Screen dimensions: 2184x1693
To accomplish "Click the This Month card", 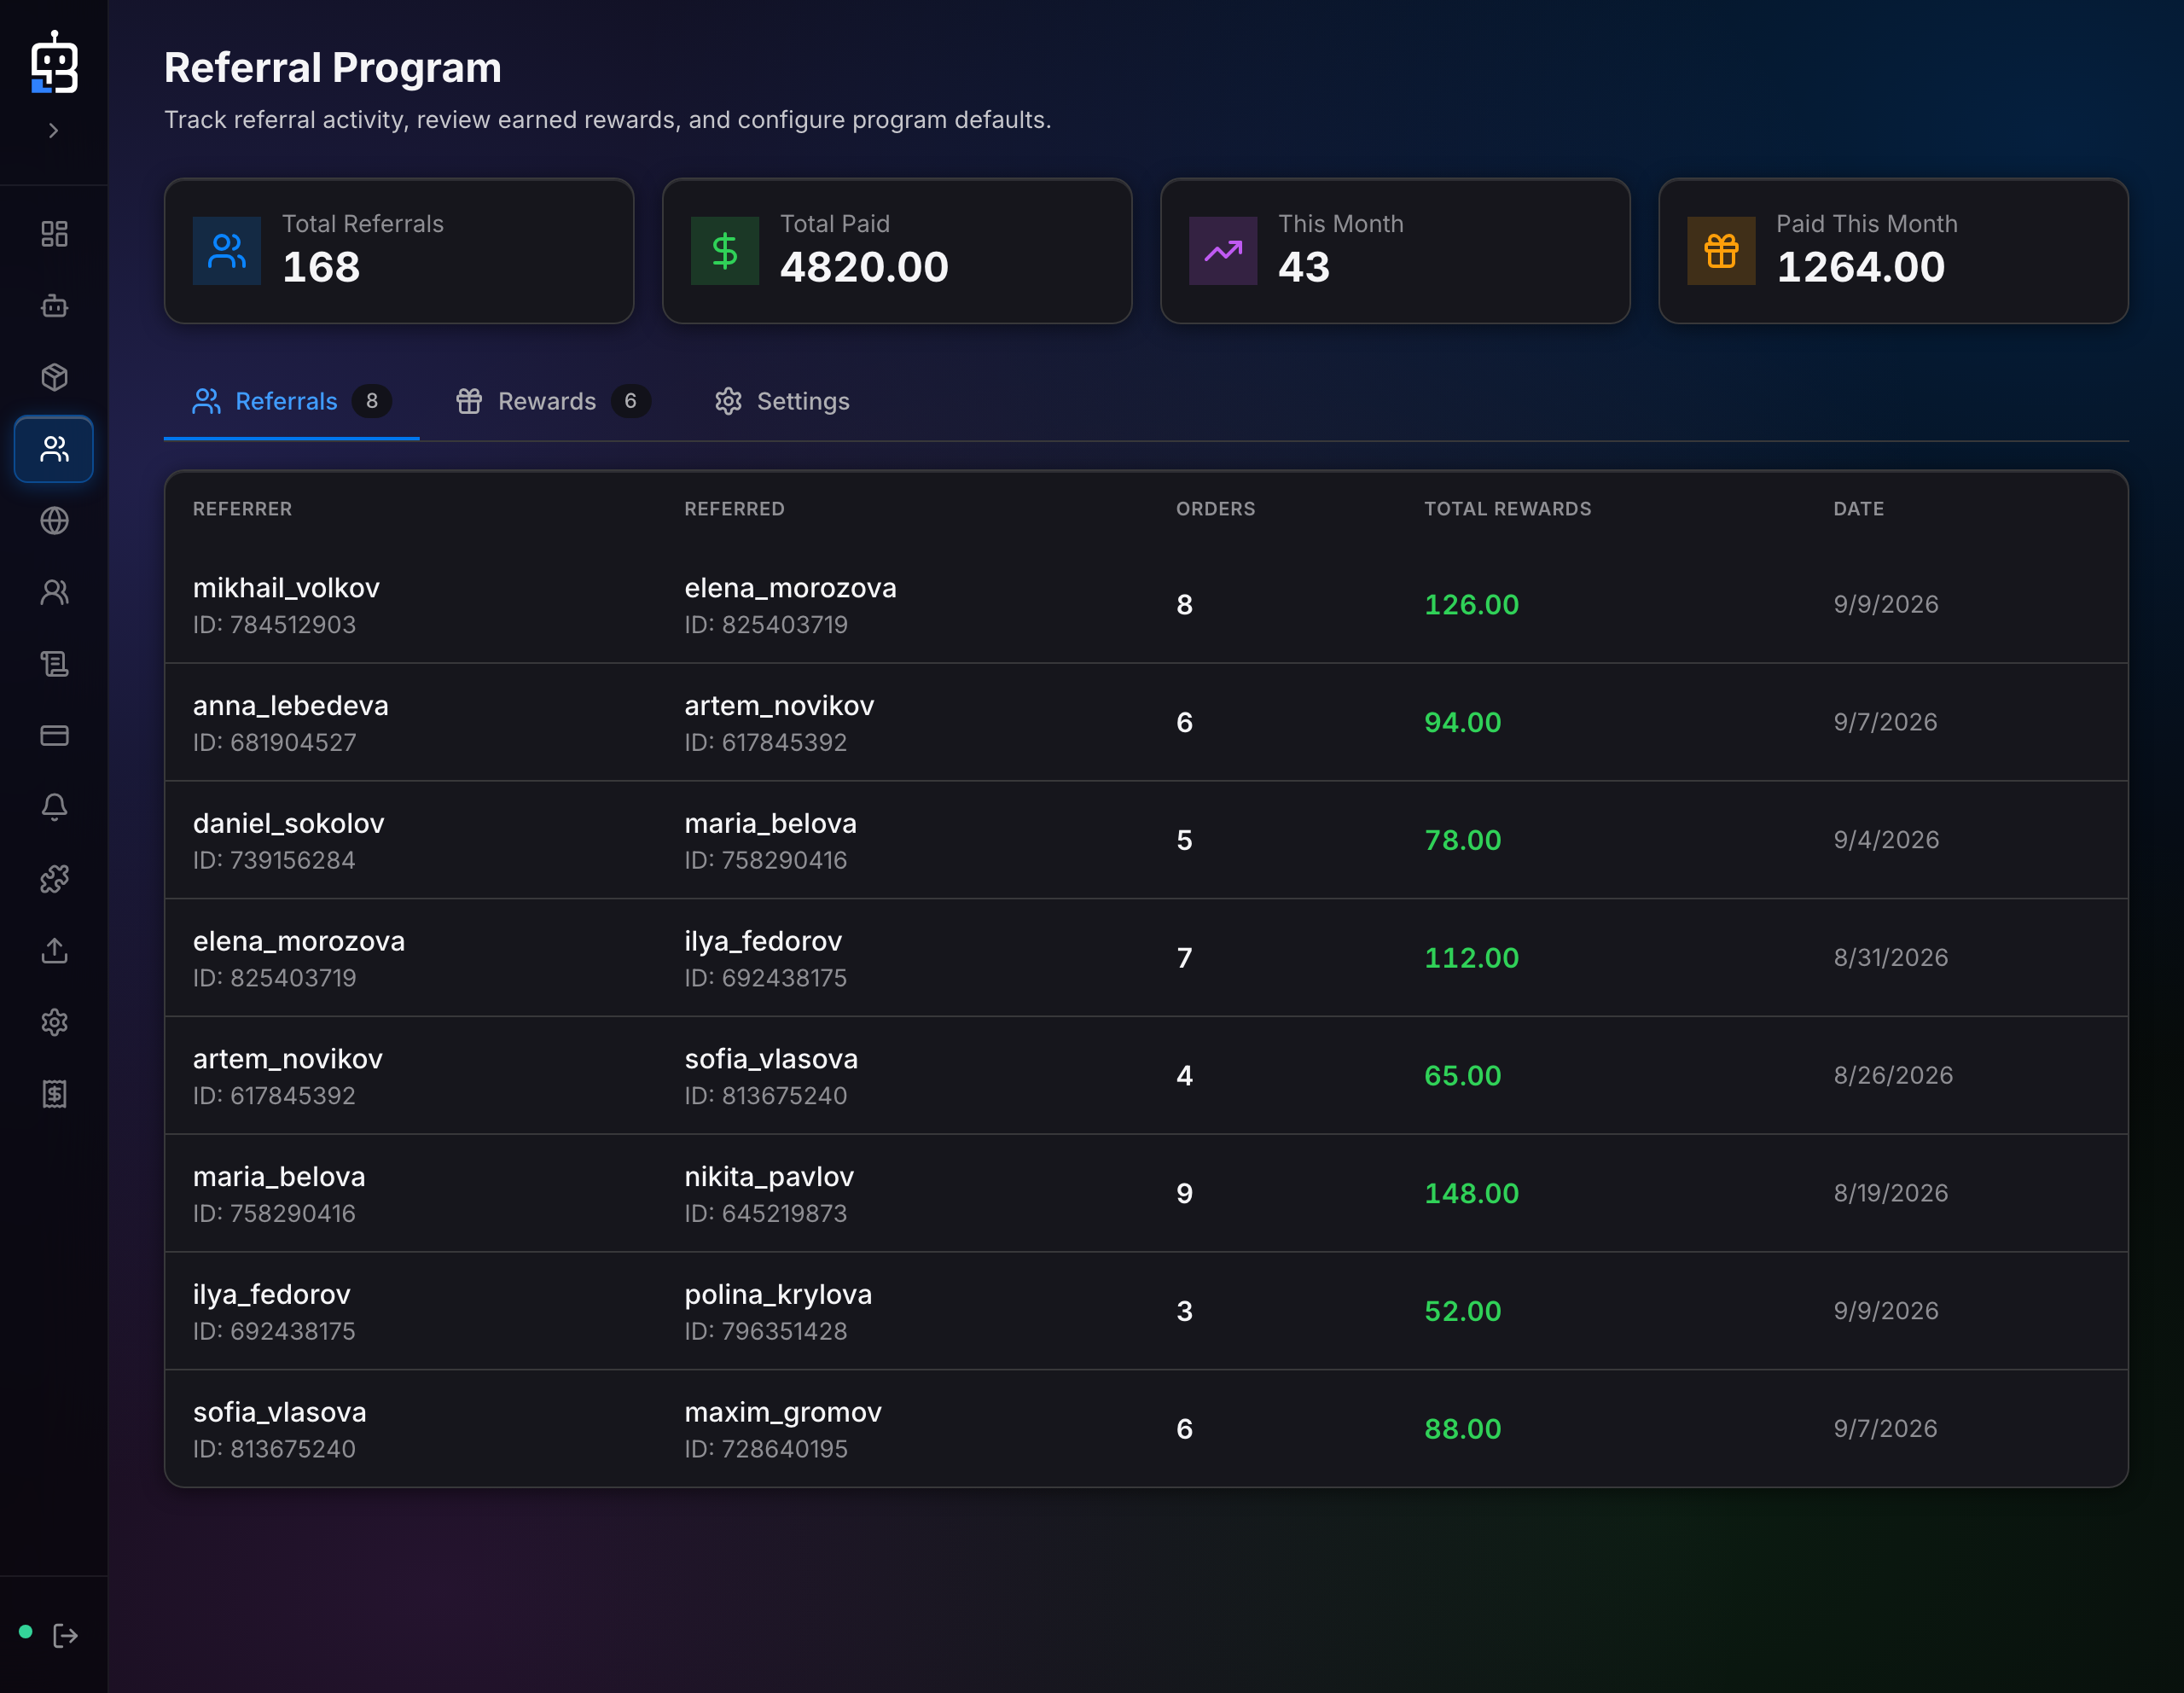I will 1395,251.
